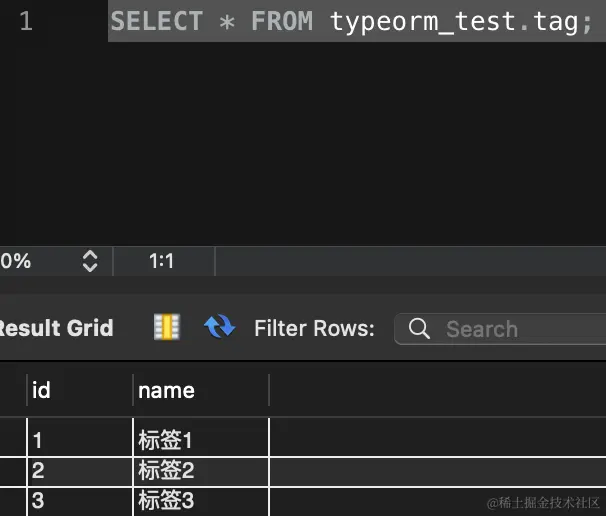Click the Filter Rows label
Image resolution: width=606 pixels, height=516 pixels.
click(x=314, y=328)
